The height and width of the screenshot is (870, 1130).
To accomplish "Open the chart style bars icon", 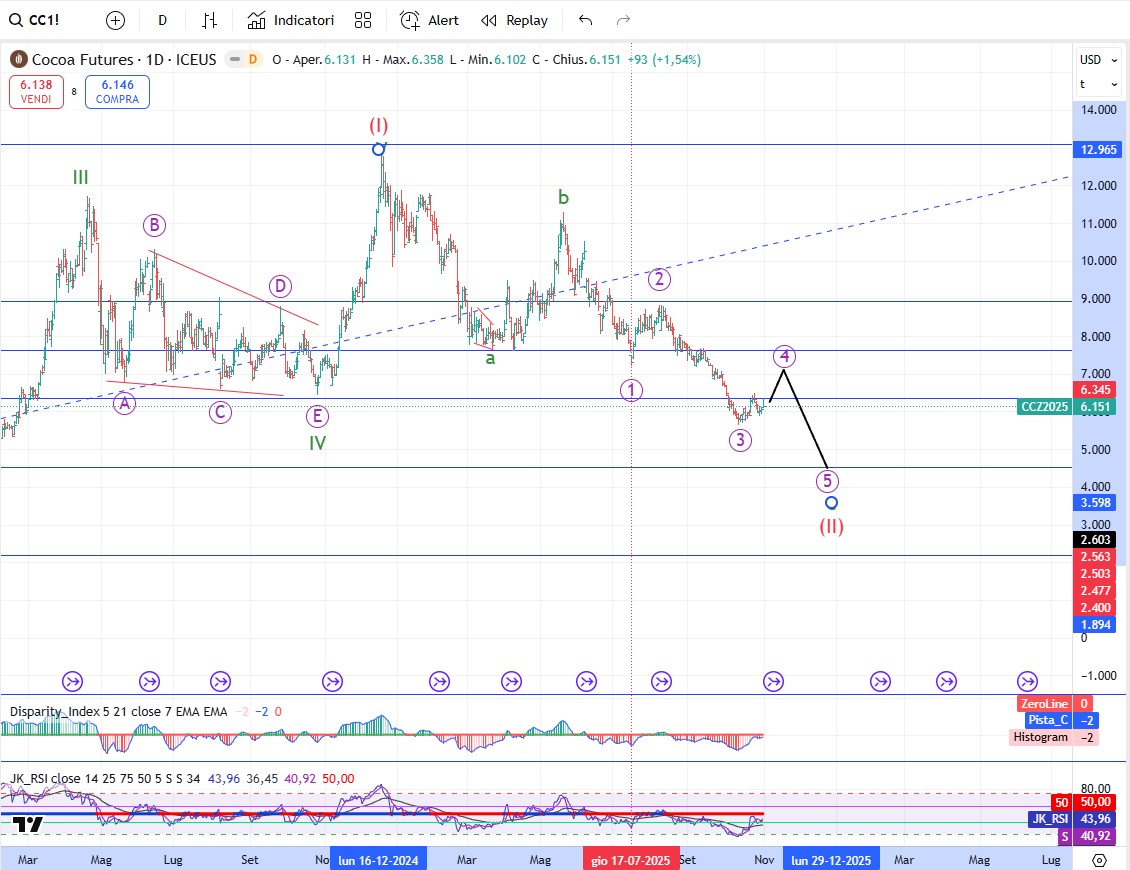I will pyautogui.click(x=209, y=20).
